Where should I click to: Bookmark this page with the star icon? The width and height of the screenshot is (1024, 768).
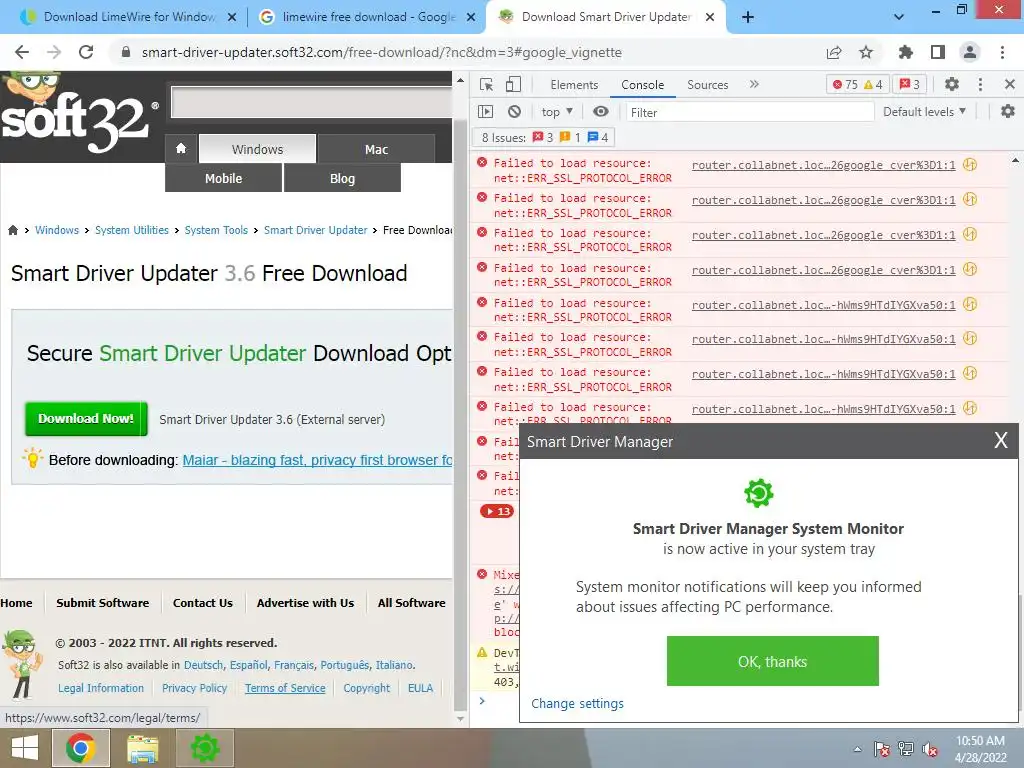point(866,52)
